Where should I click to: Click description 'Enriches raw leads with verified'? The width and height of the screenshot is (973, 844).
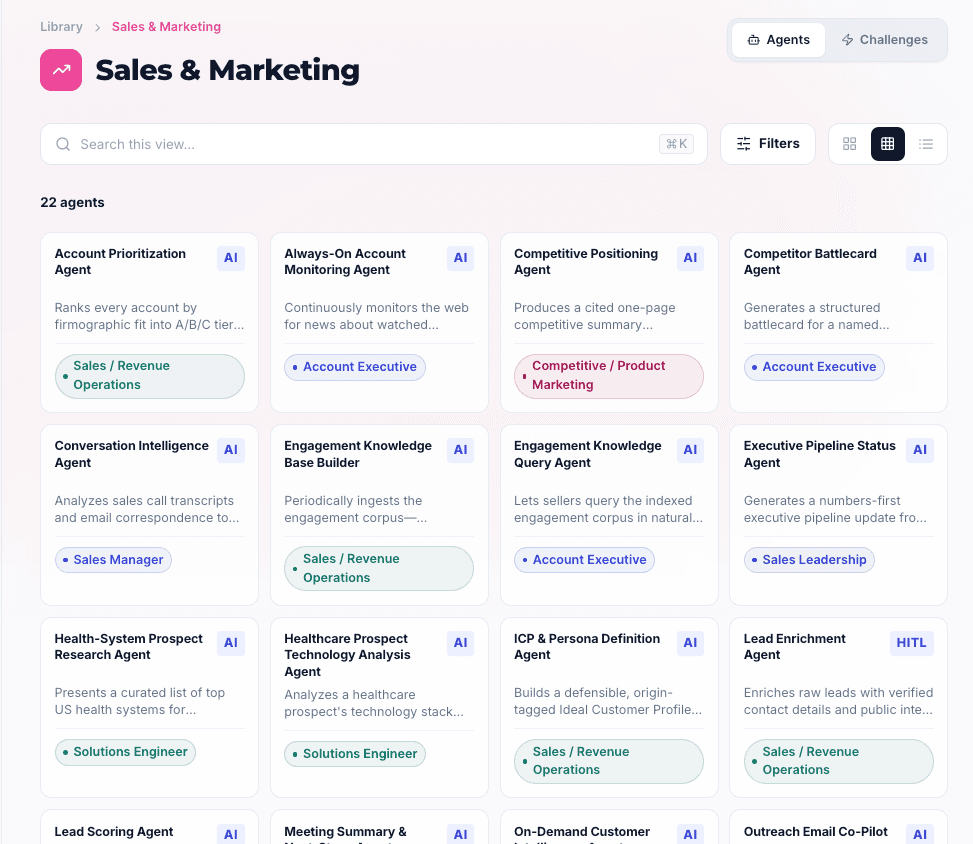[838, 701]
